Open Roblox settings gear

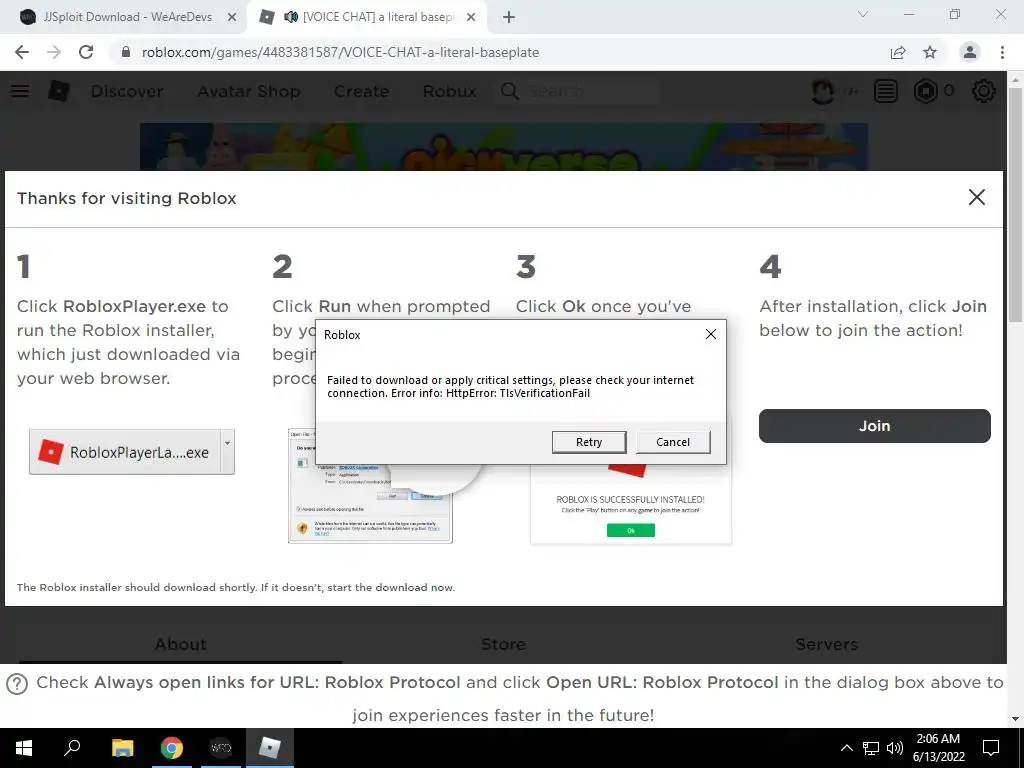pyautogui.click(x=983, y=91)
